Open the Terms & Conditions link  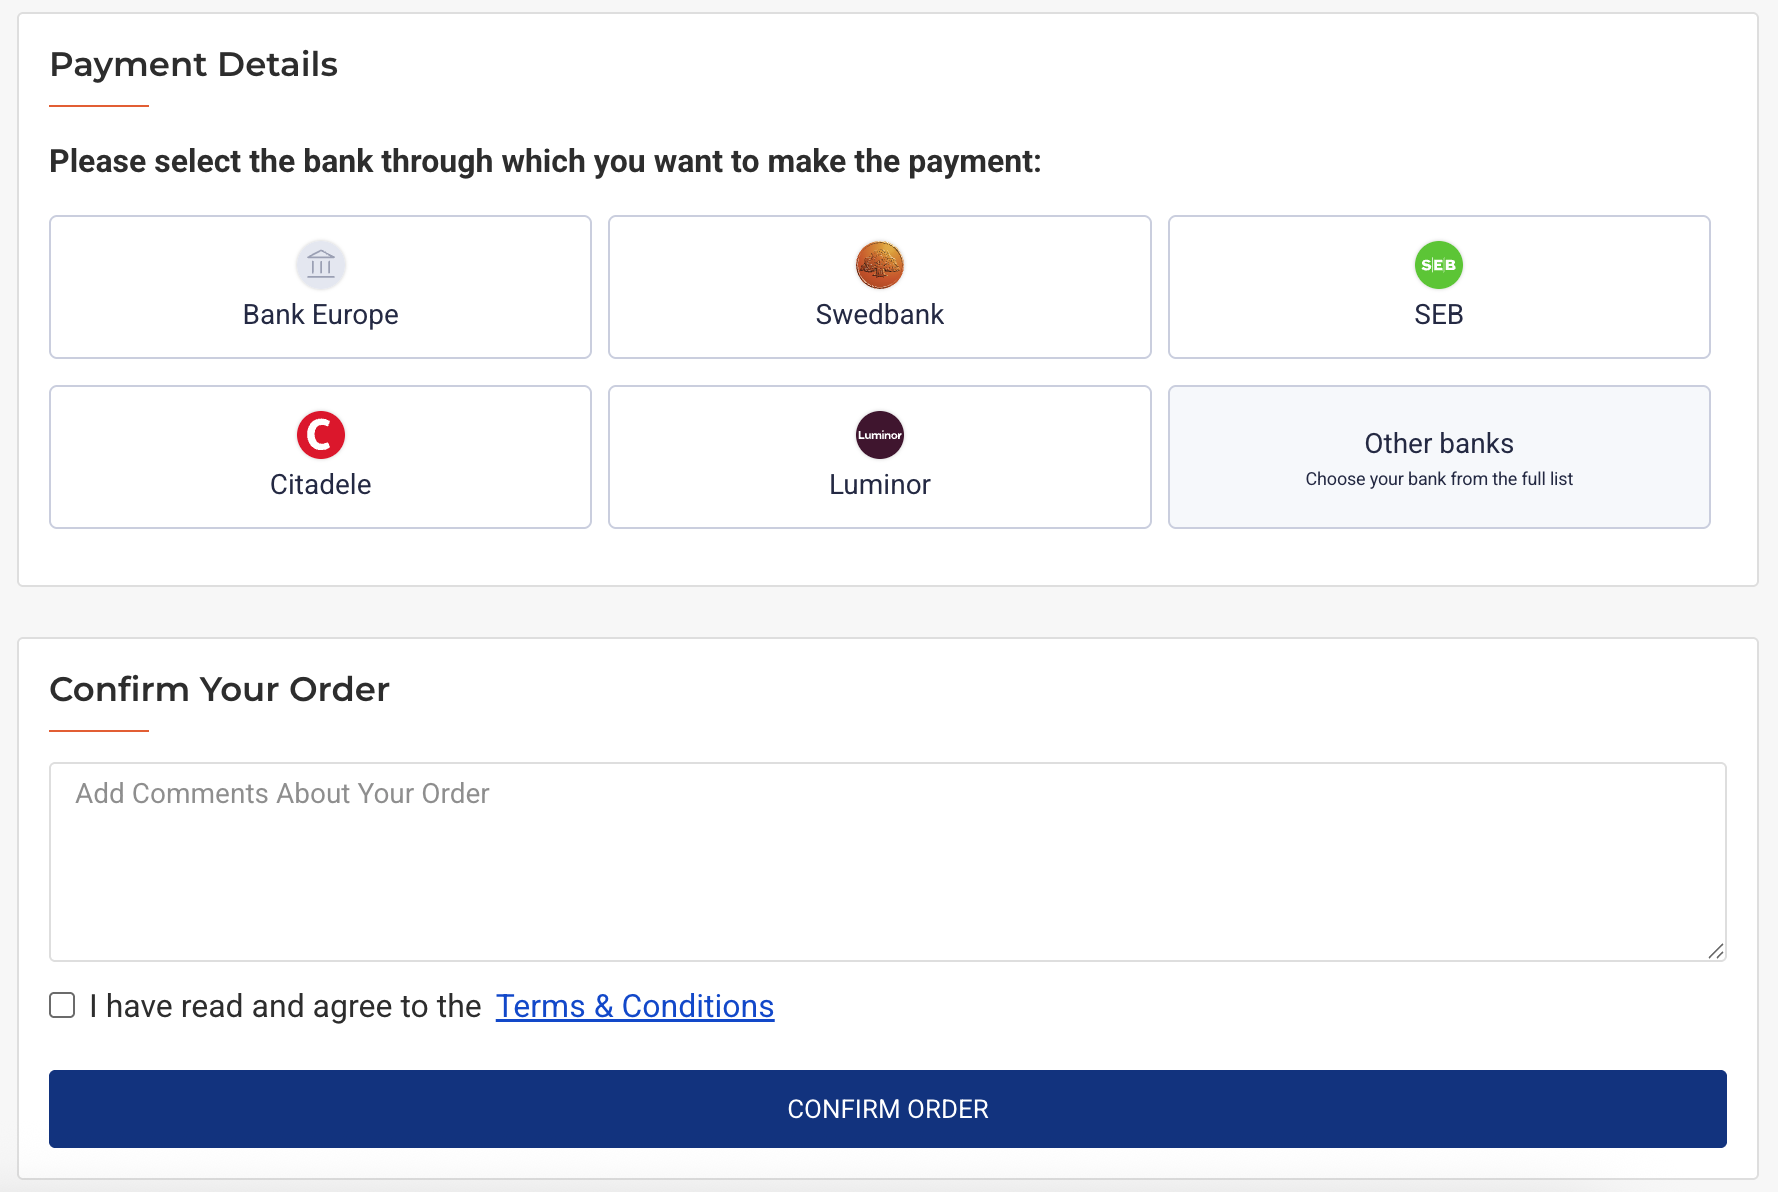pyautogui.click(x=635, y=1006)
